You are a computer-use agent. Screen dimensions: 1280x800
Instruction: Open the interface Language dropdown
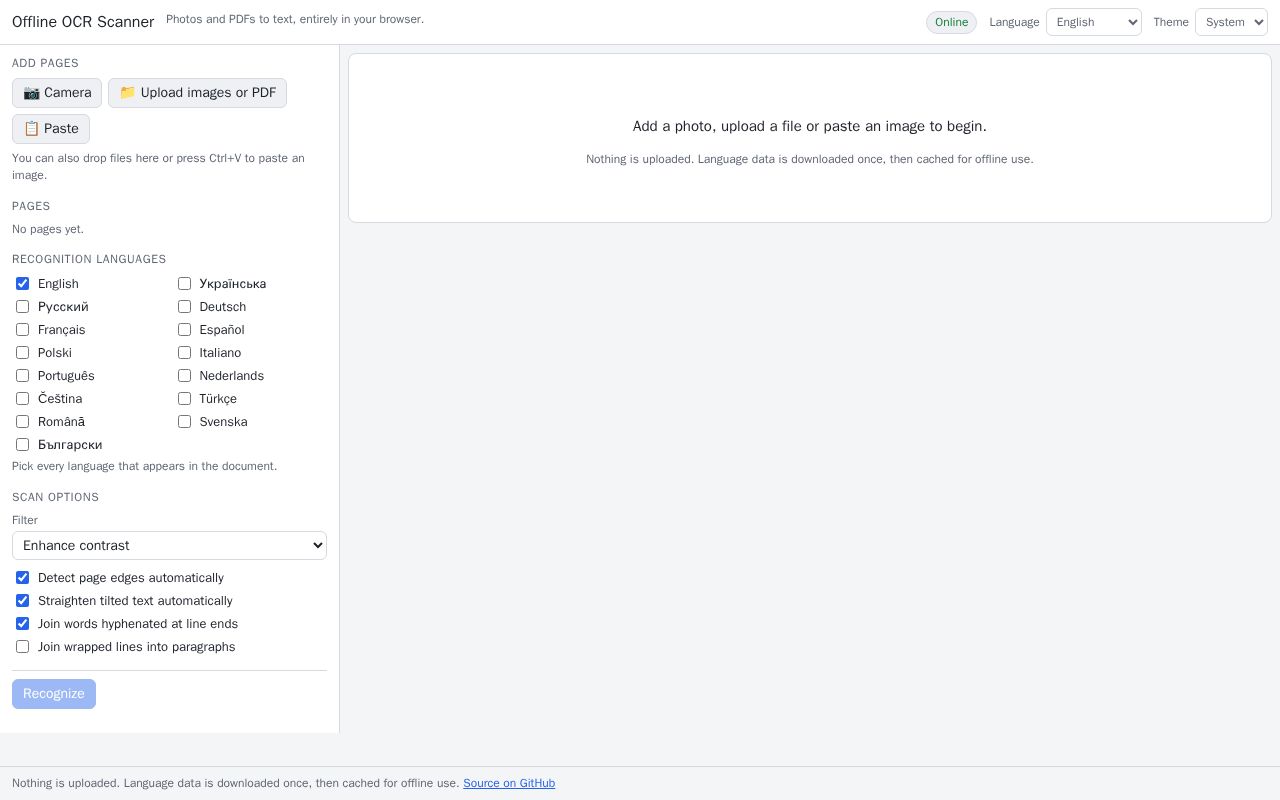(x=1094, y=22)
